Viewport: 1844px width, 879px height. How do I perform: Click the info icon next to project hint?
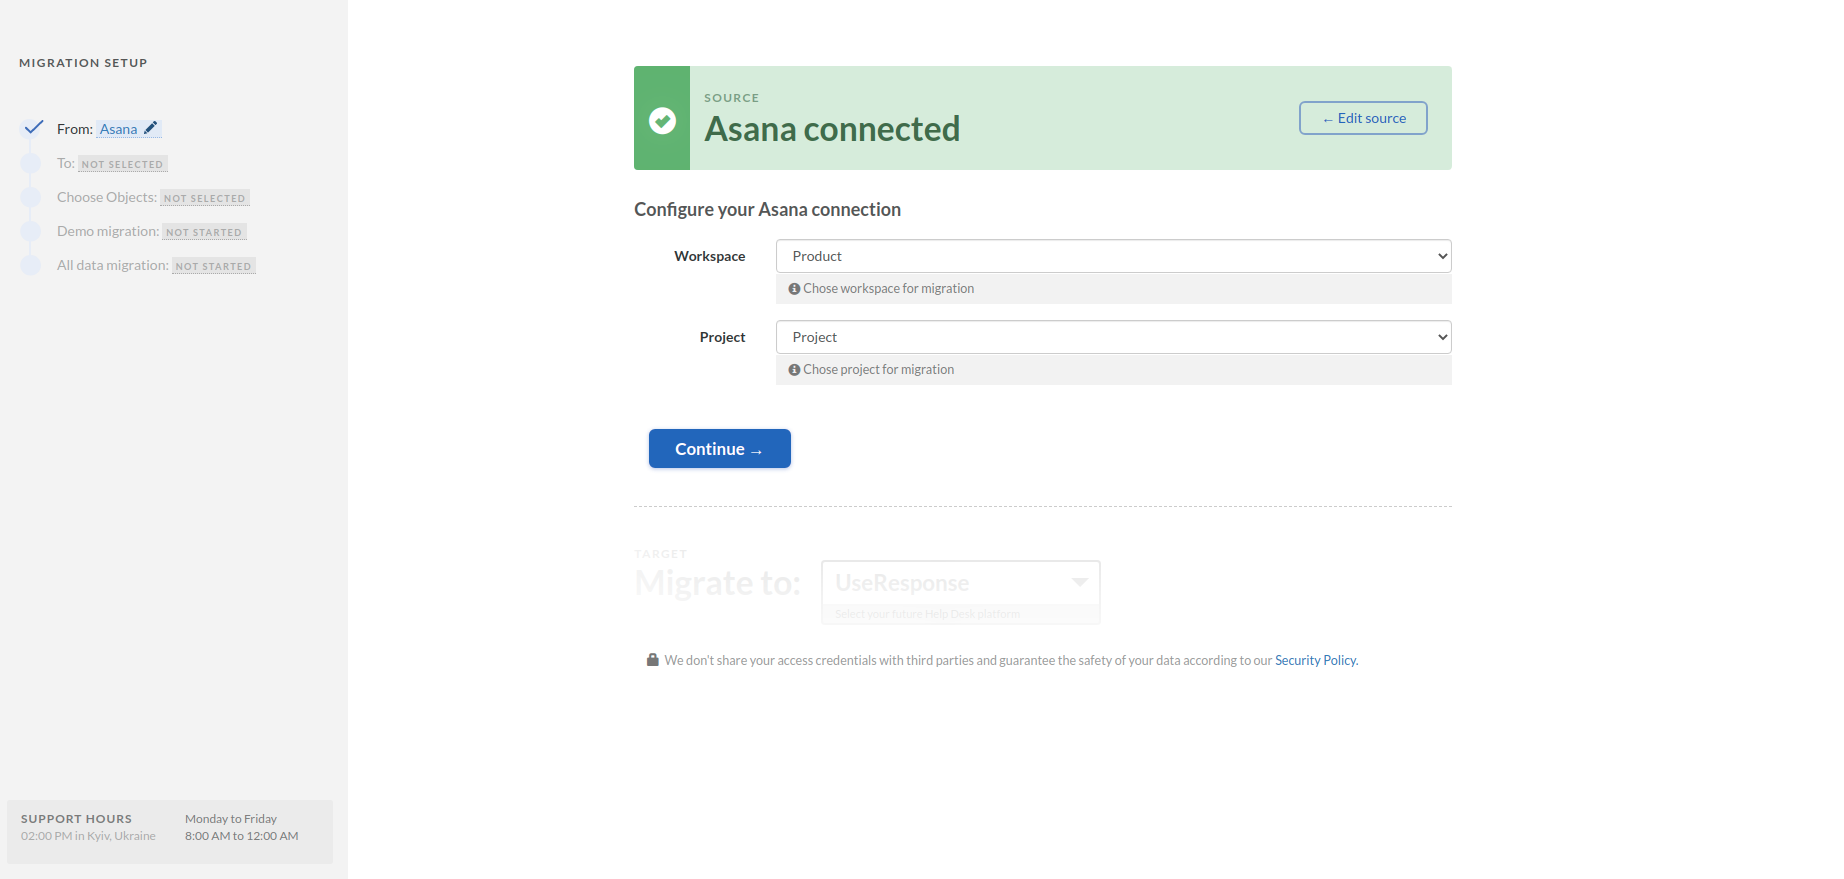tap(794, 370)
